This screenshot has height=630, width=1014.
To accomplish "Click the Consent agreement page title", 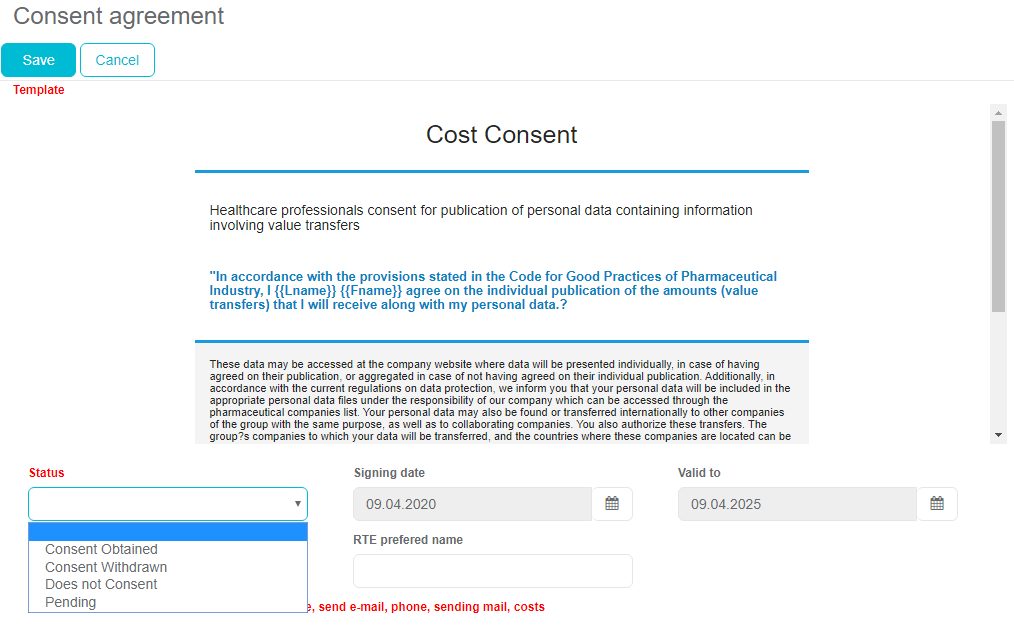I will 118,16.
